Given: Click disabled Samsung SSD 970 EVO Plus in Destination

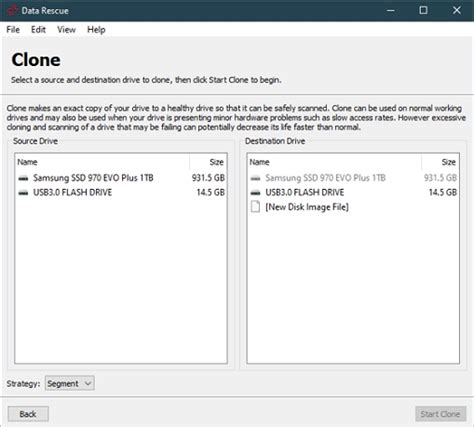Looking at the screenshot, I should tap(353, 178).
